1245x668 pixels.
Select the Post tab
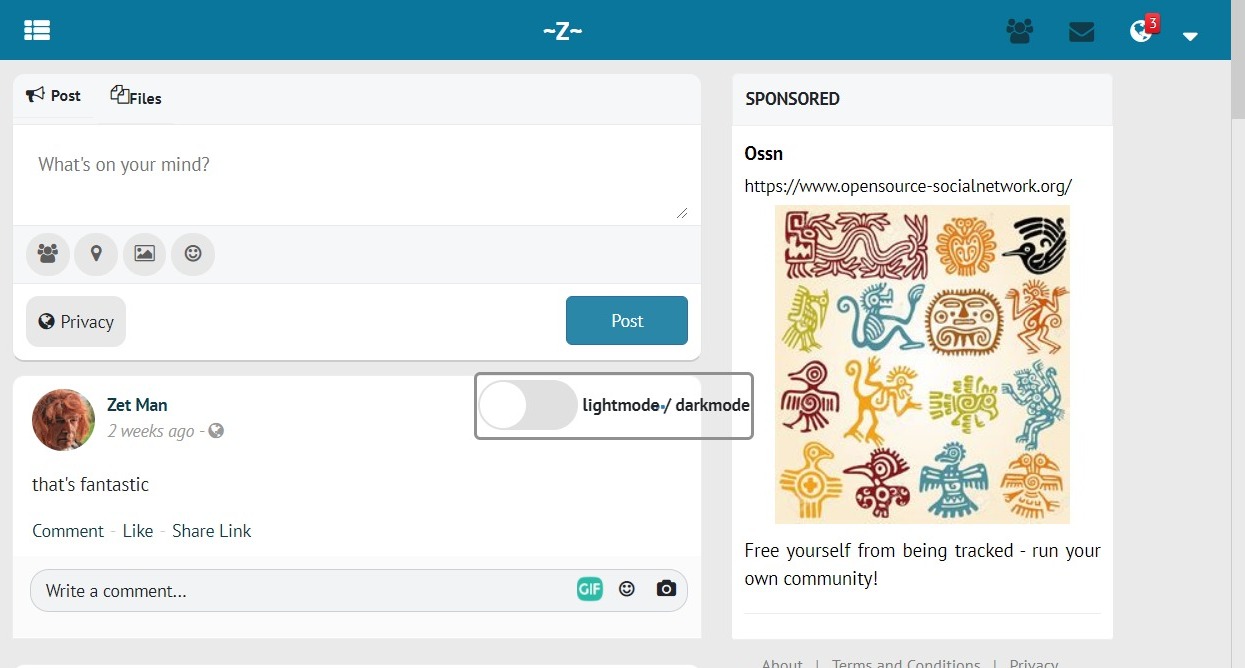(x=54, y=96)
